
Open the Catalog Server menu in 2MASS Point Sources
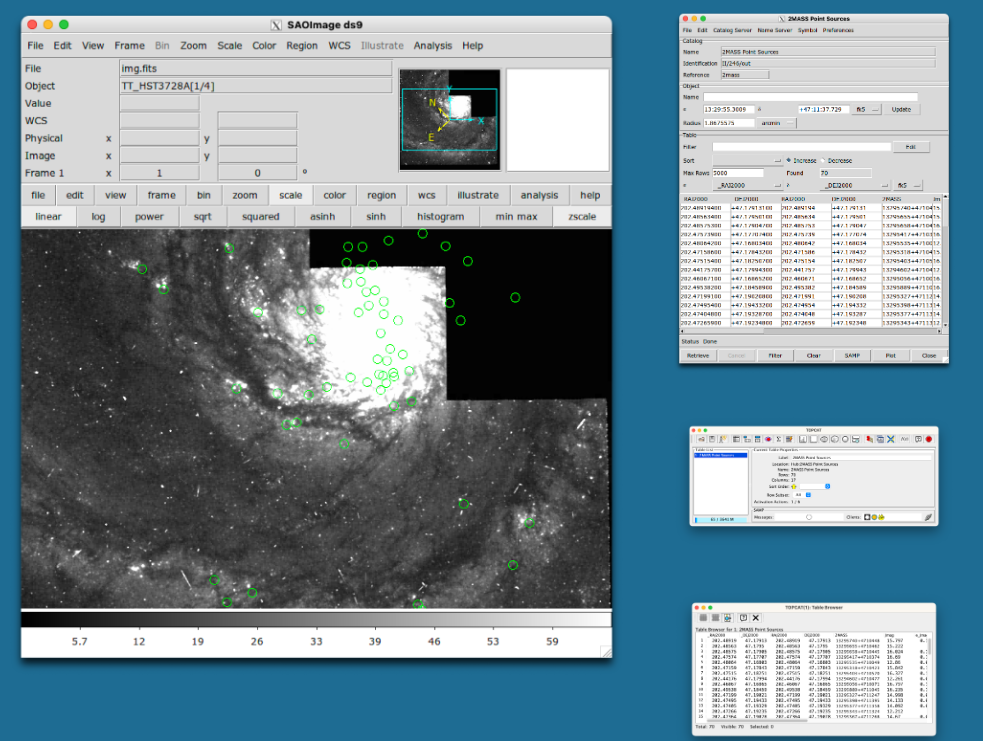732,31
